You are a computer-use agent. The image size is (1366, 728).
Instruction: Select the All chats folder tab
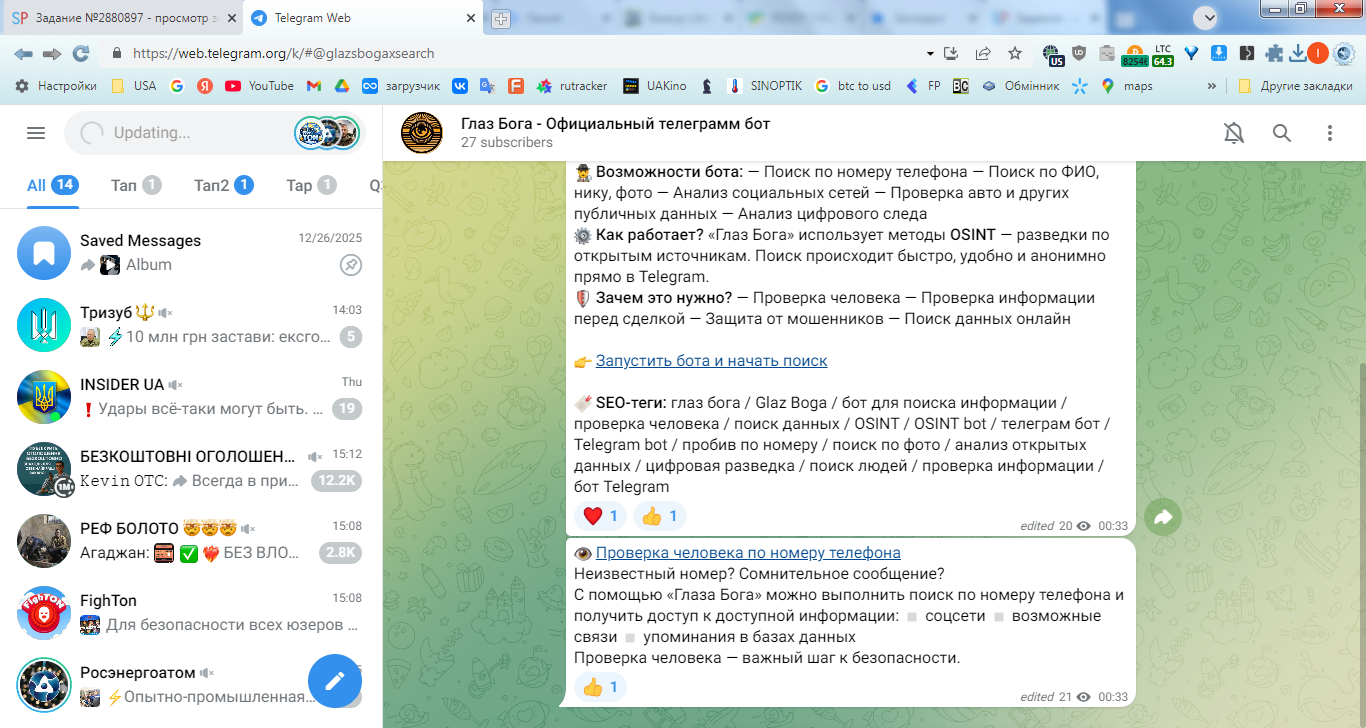[53, 185]
